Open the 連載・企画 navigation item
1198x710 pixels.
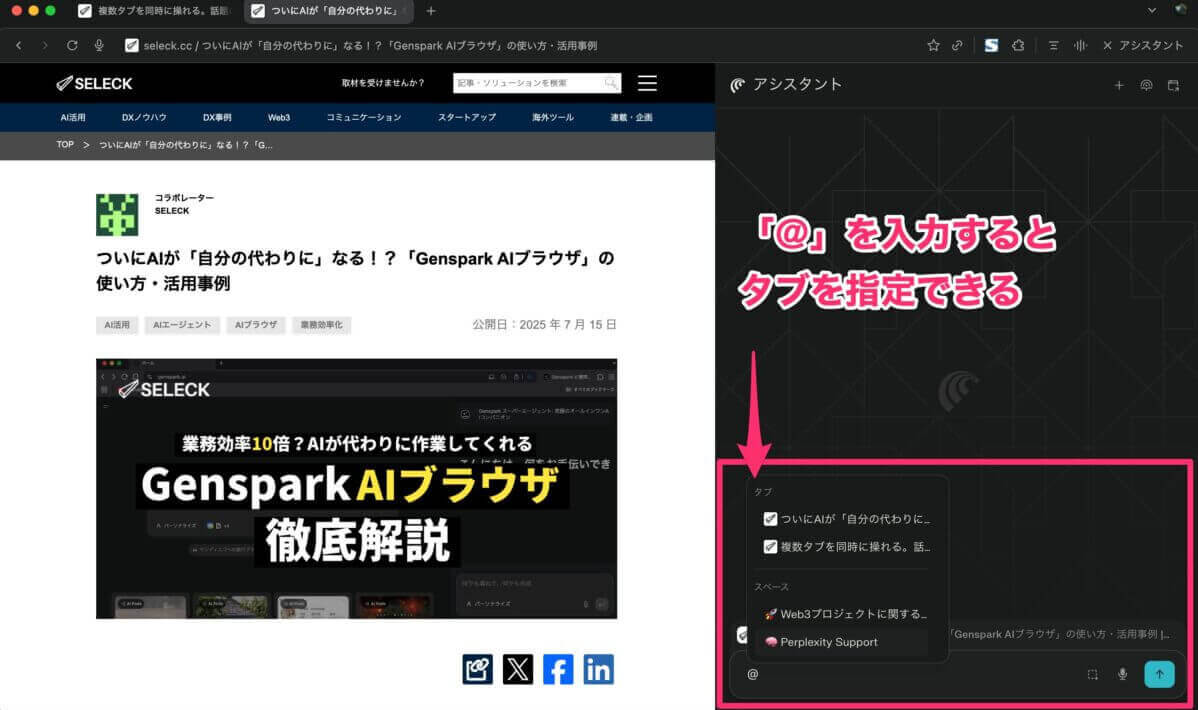[x=631, y=118]
